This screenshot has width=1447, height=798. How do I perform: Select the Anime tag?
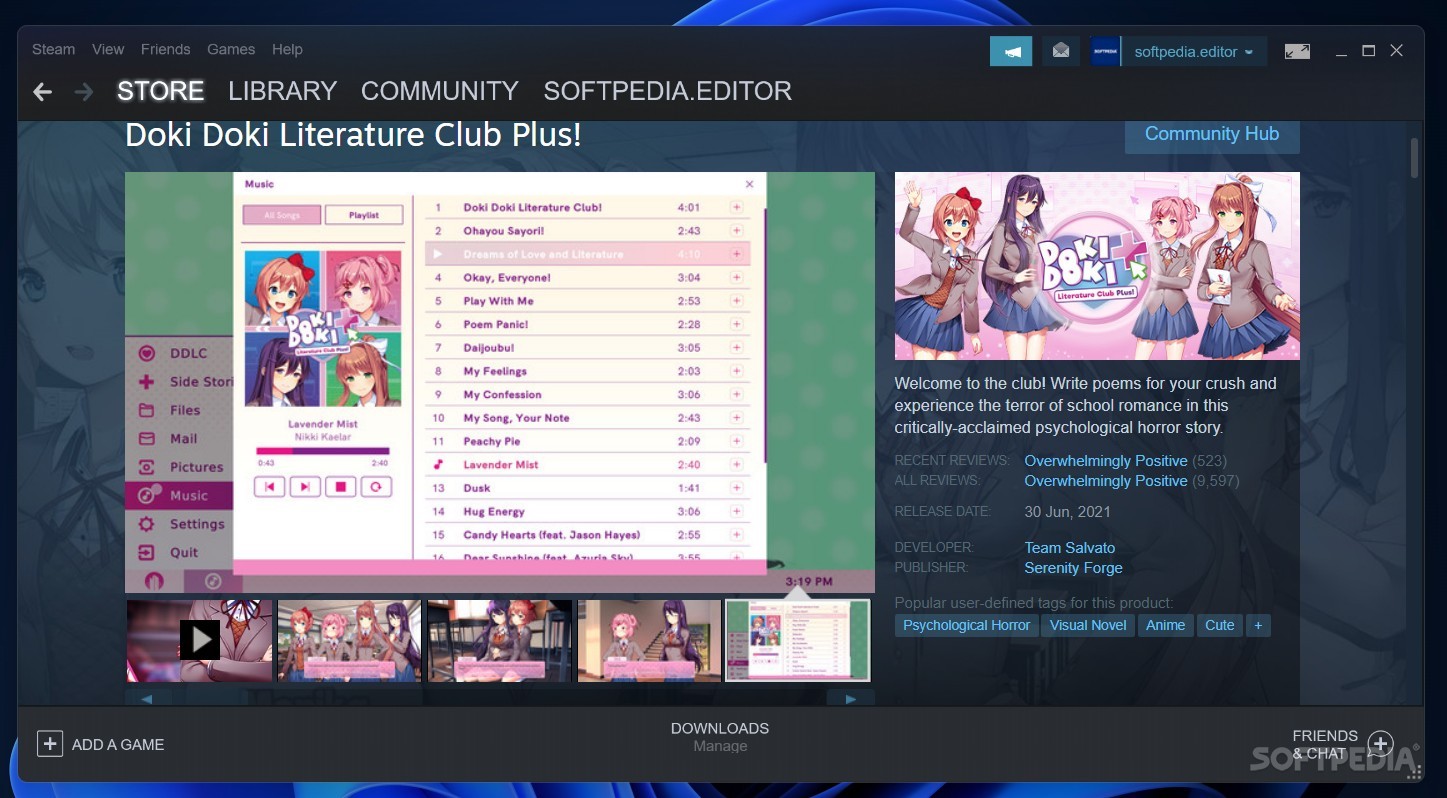[1165, 625]
